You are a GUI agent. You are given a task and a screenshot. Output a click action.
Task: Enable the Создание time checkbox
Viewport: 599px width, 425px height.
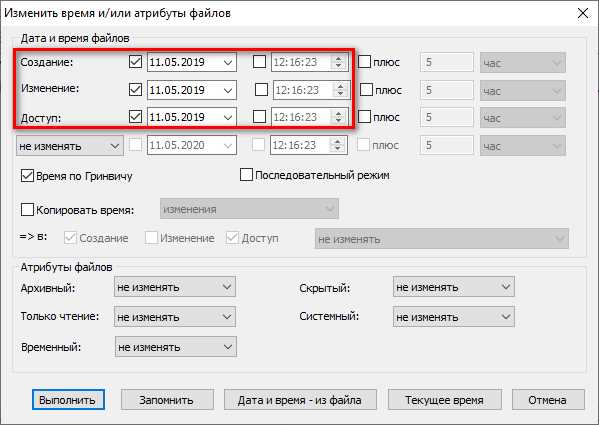259,61
